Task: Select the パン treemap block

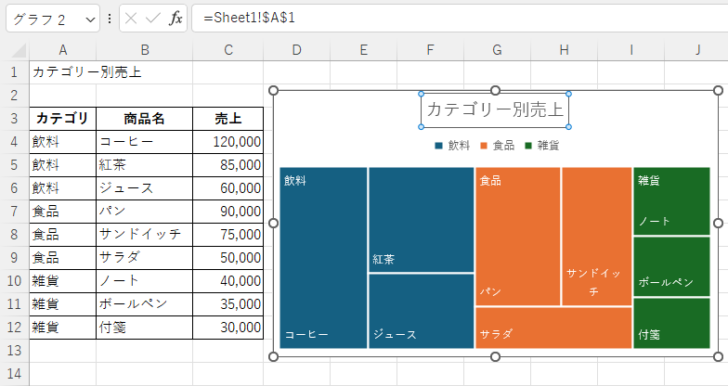Action: point(518,236)
